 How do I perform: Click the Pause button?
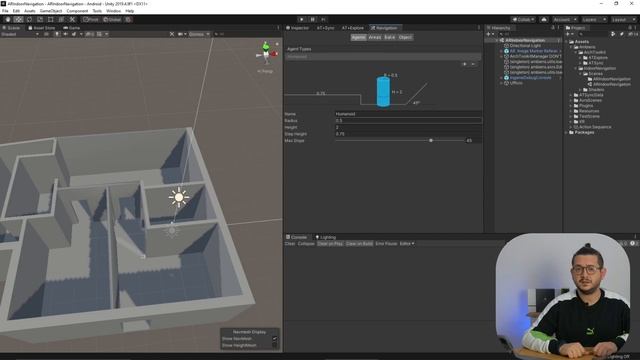click(x=313, y=19)
